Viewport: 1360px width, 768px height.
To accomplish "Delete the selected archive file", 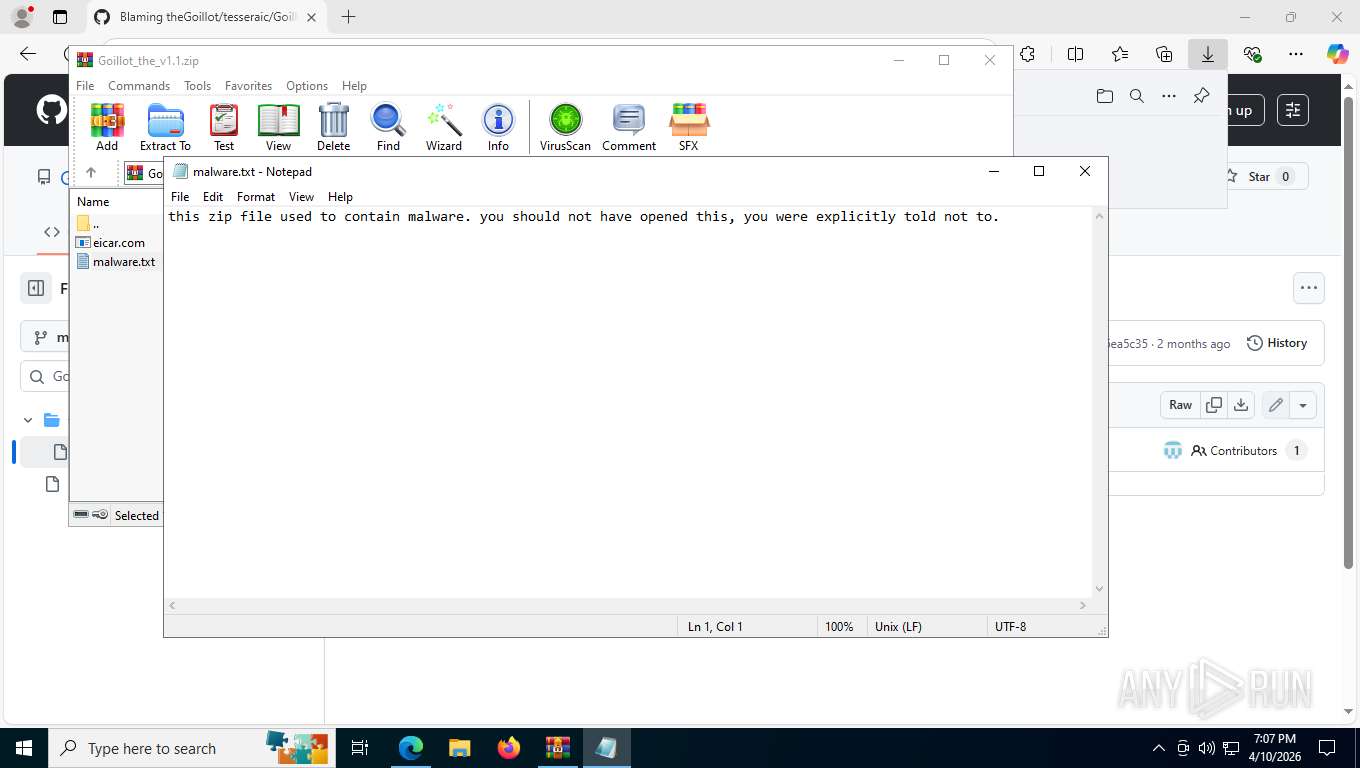I will tap(333, 127).
